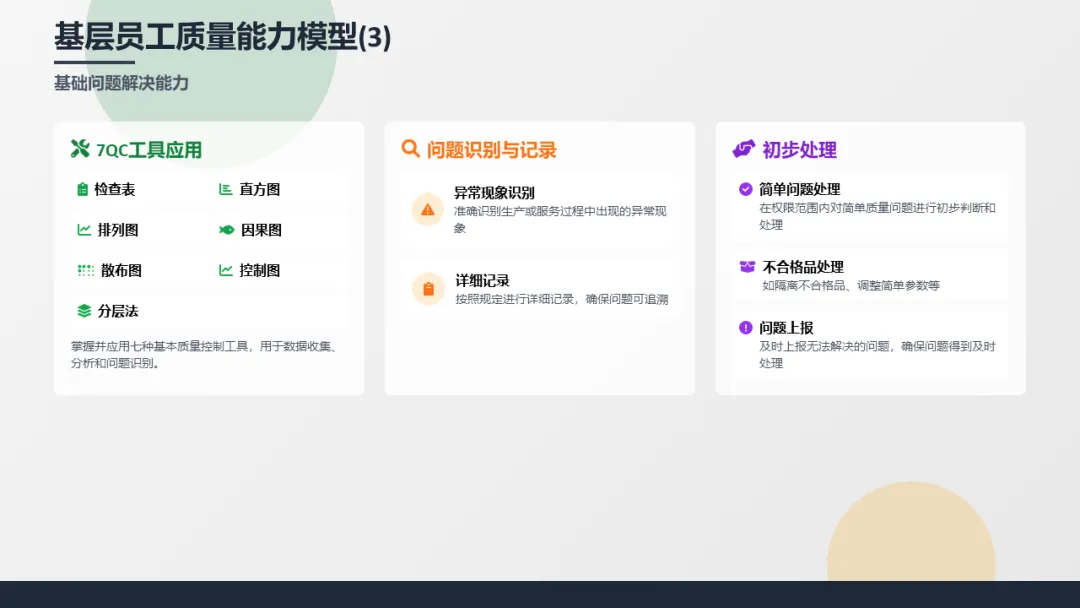Select the subtitle 基础问题解决能力
1080x608 pixels.
pos(121,83)
